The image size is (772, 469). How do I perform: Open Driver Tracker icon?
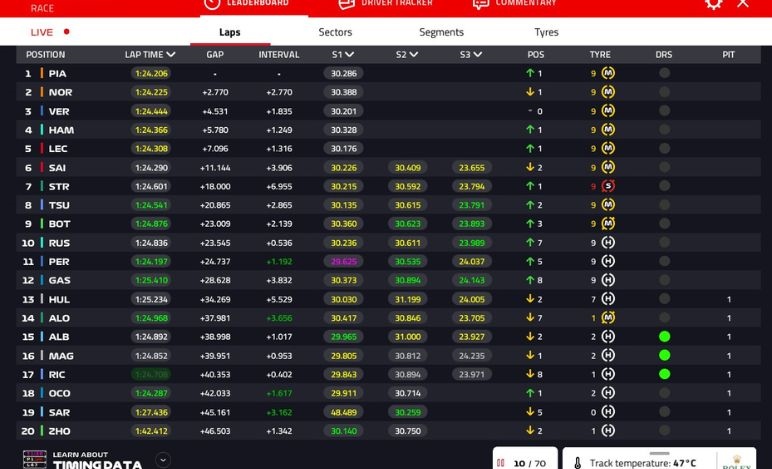pyautogui.click(x=346, y=3)
